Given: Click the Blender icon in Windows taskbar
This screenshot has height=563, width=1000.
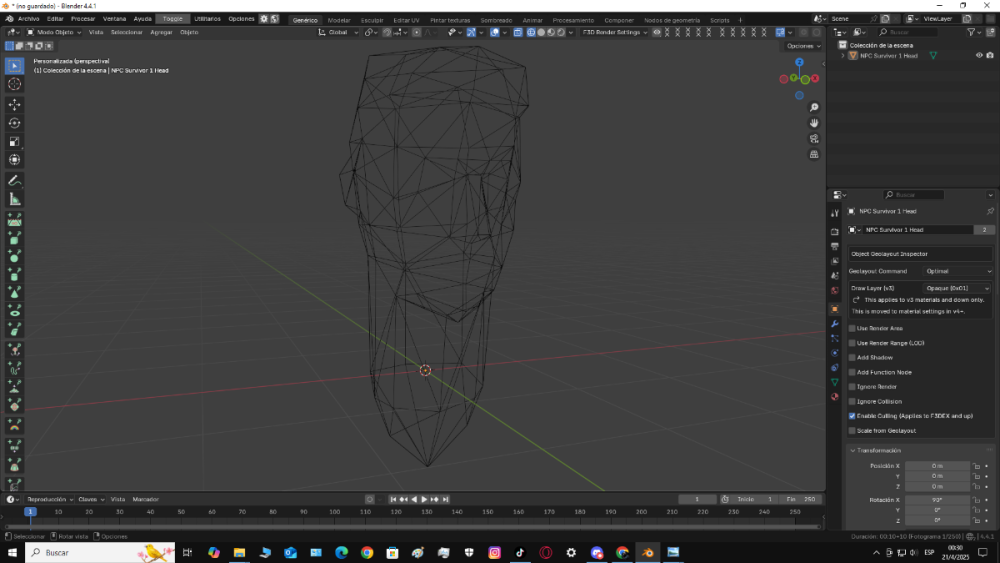Looking at the screenshot, I should point(648,552).
